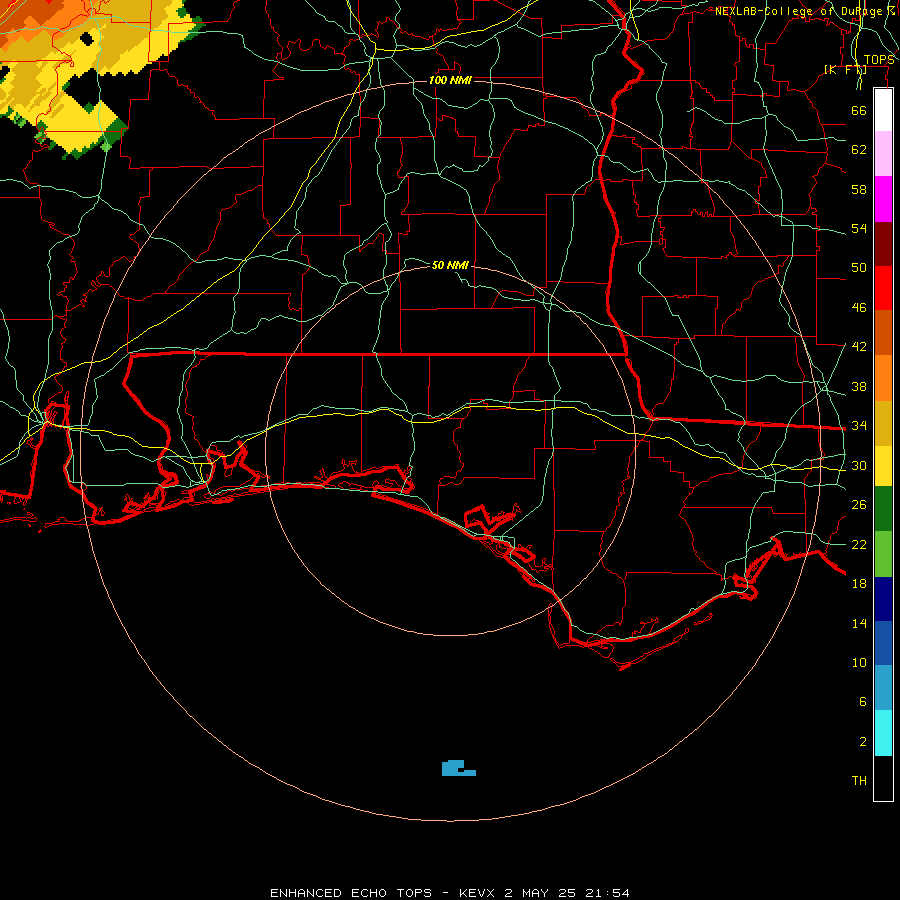Click the white 66 kft legend swatch
The height and width of the screenshot is (900, 900).
(883, 110)
